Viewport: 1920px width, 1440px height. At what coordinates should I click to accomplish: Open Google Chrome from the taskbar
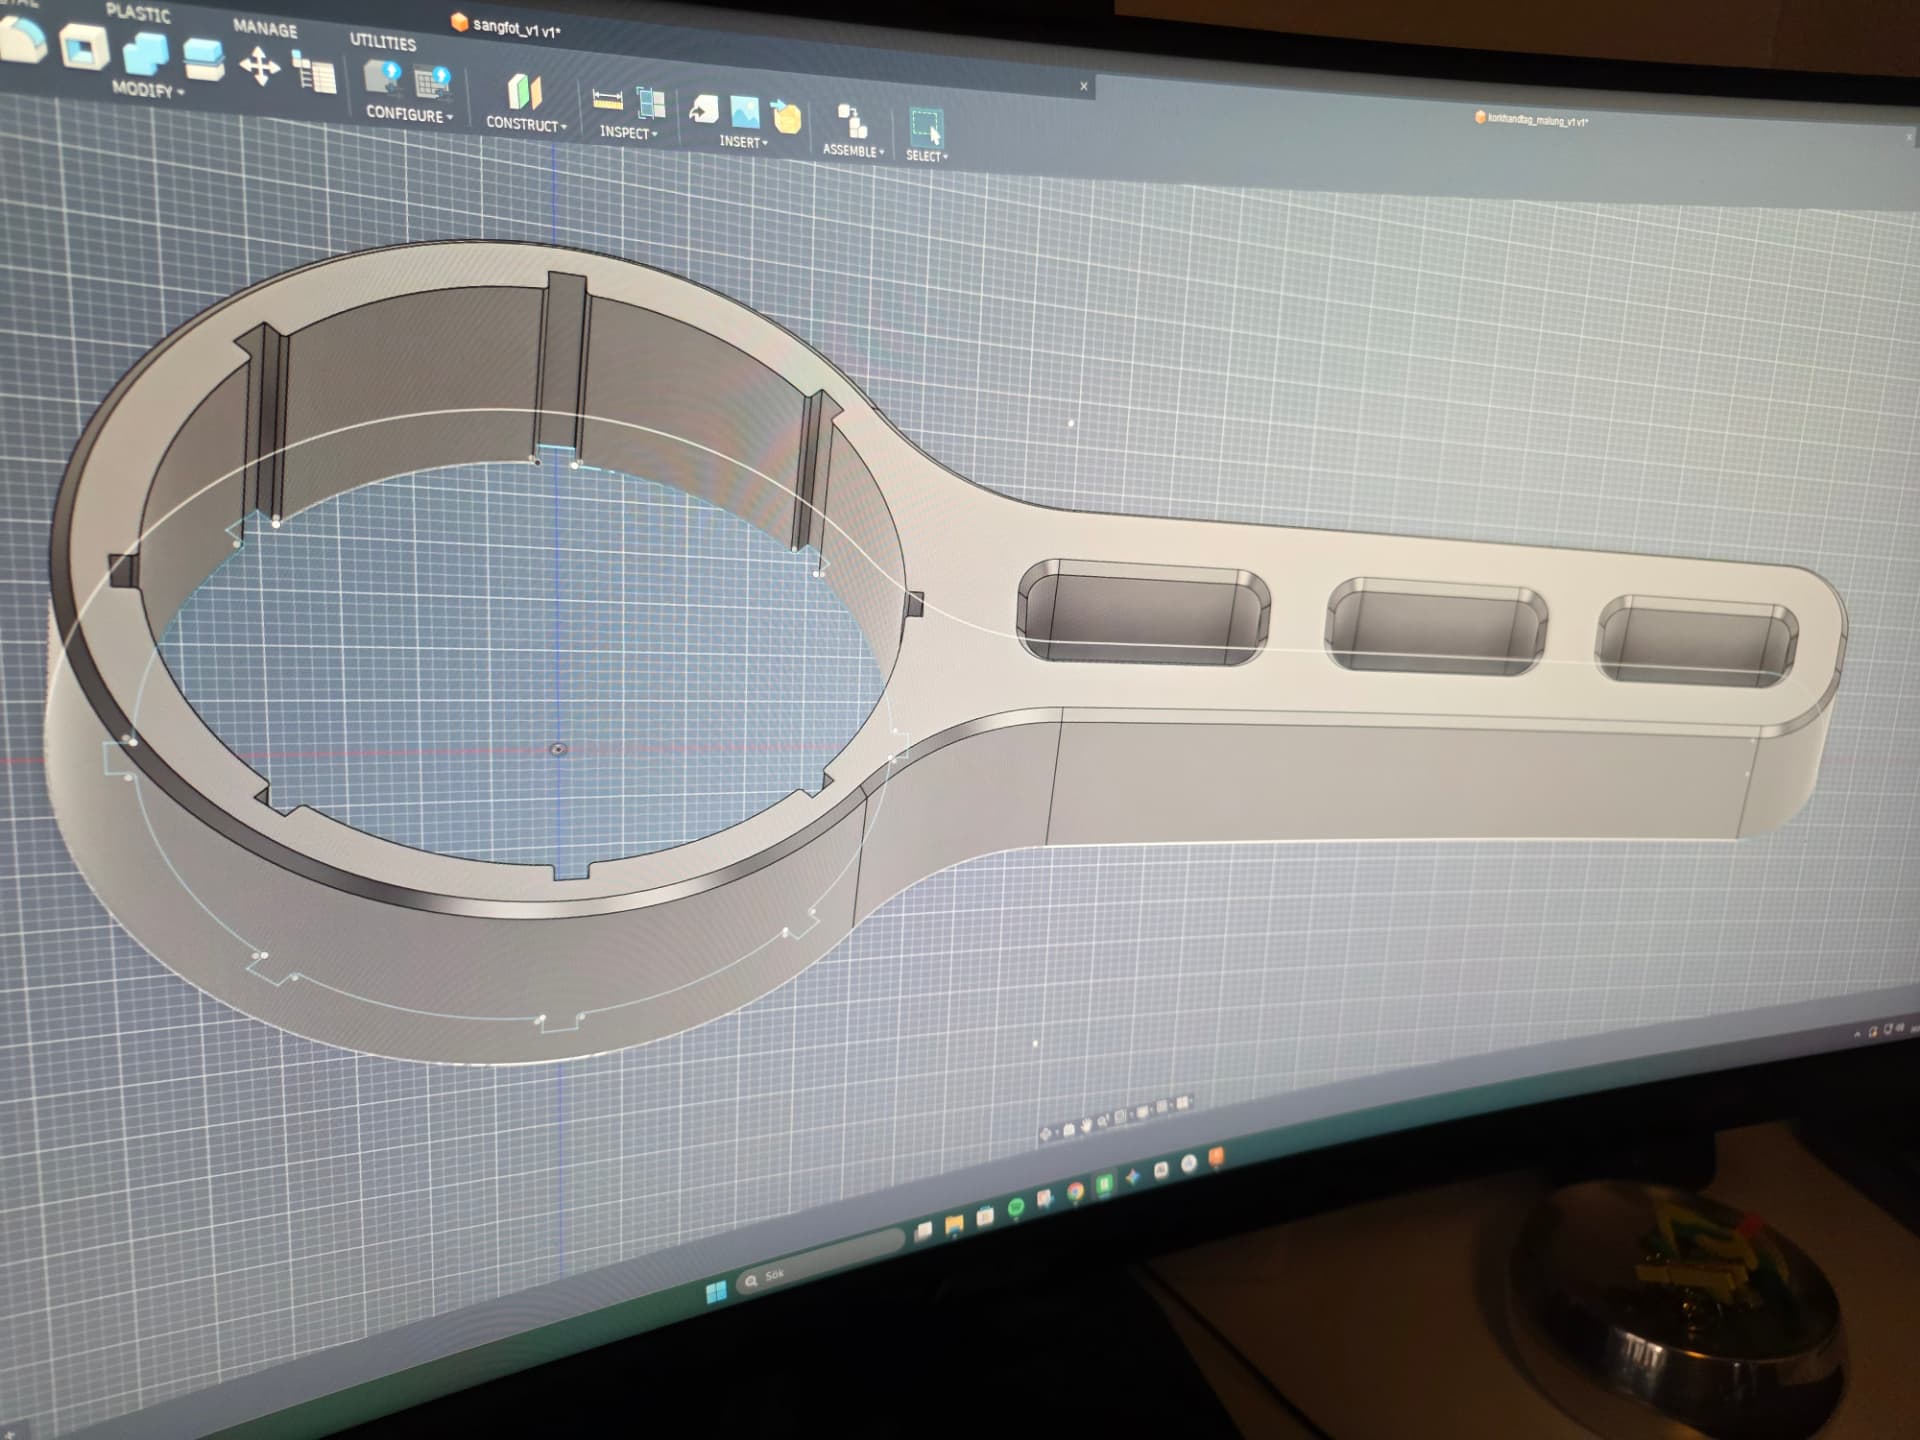pos(1075,1191)
